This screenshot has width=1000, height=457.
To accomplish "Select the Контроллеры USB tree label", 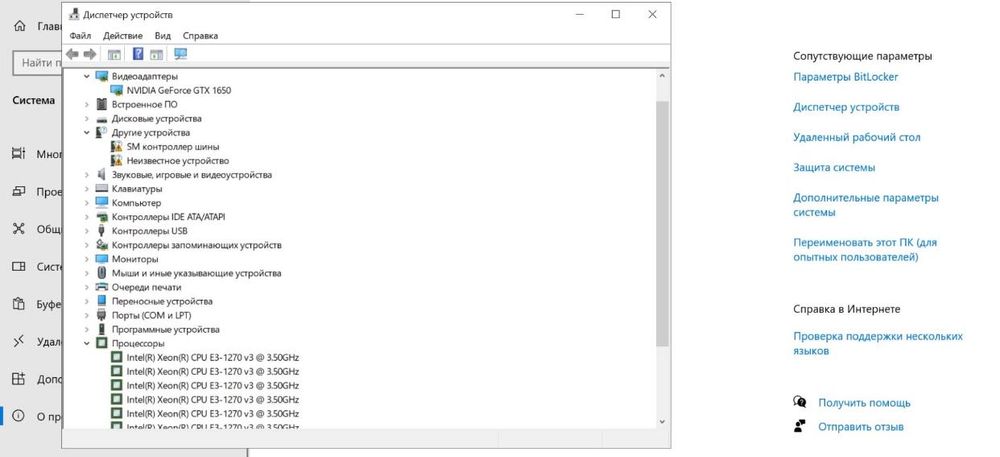I will (149, 231).
